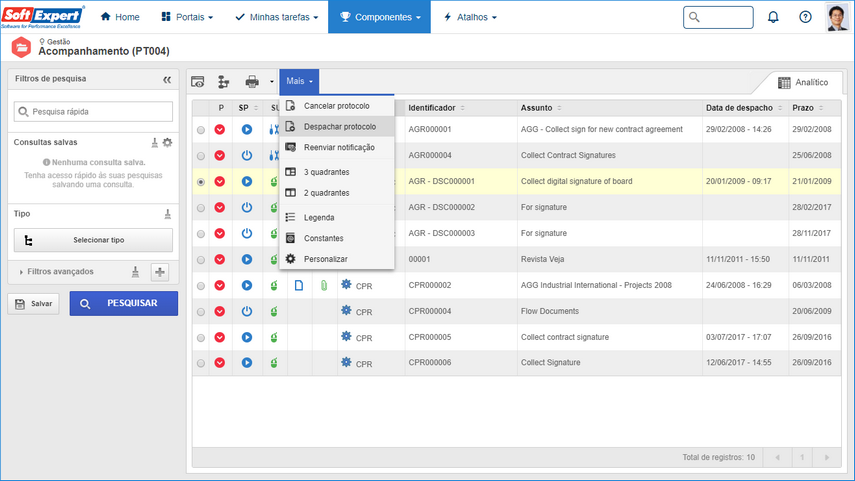Open the help question mark icon
Screen dimensions: 855x481
[805, 17]
